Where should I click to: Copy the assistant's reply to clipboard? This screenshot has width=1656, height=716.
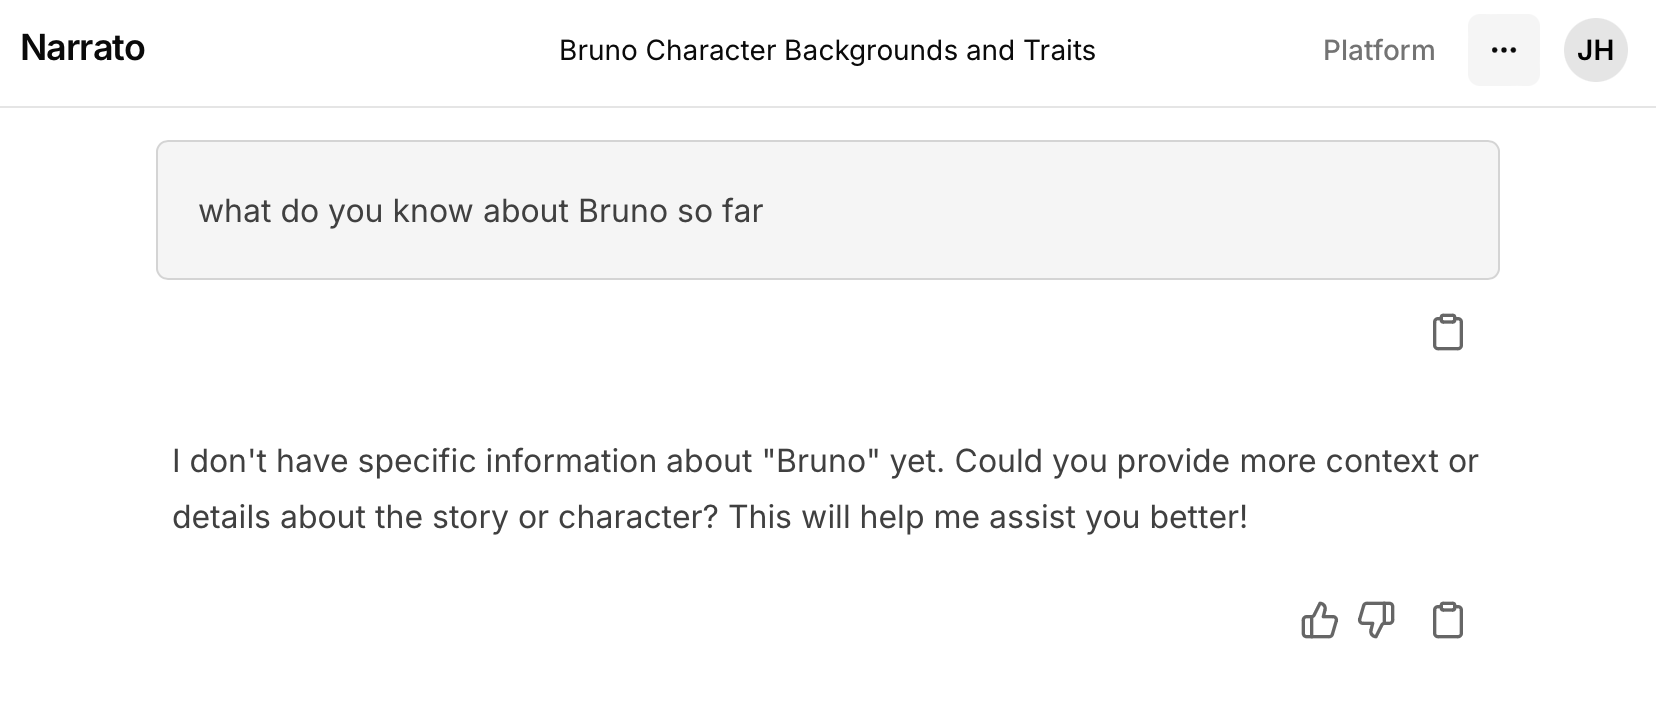(1447, 621)
